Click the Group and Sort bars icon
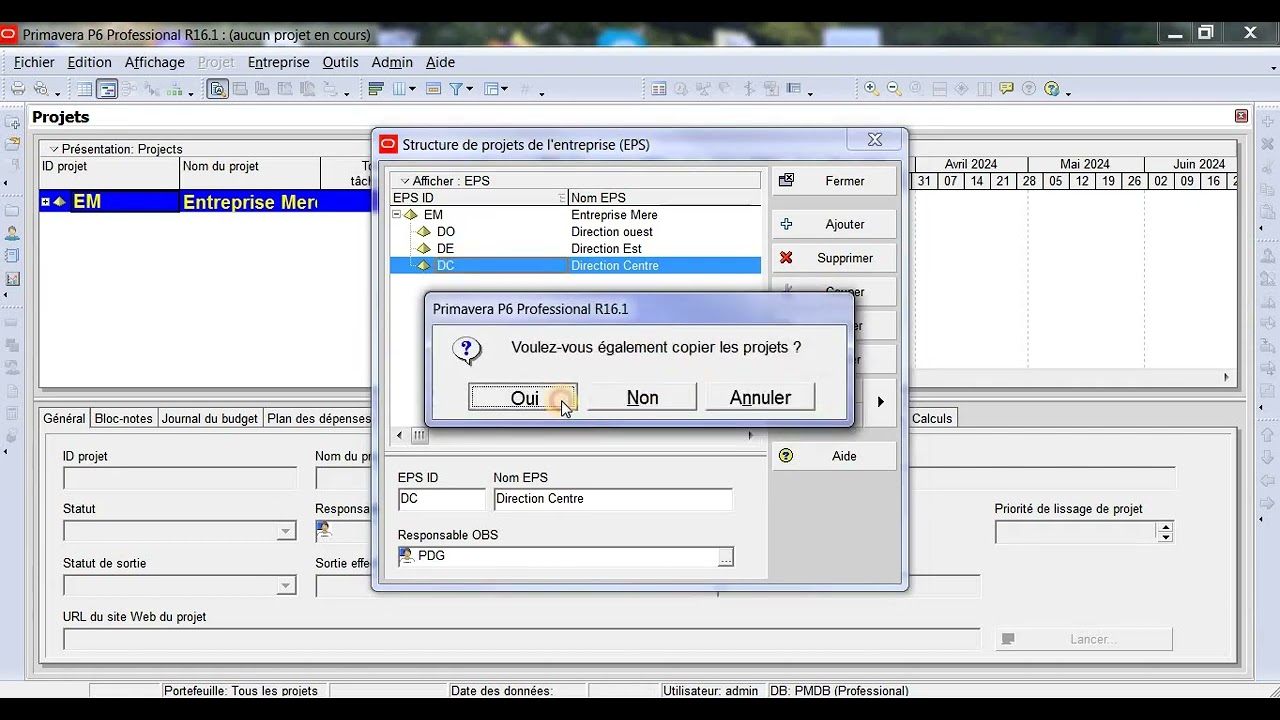 (x=377, y=89)
